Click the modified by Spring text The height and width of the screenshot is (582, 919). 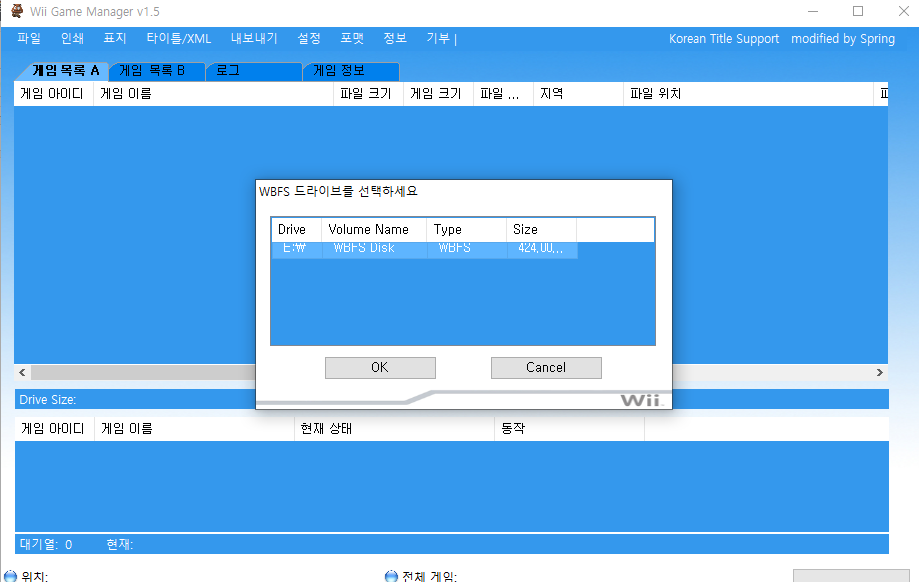point(843,39)
